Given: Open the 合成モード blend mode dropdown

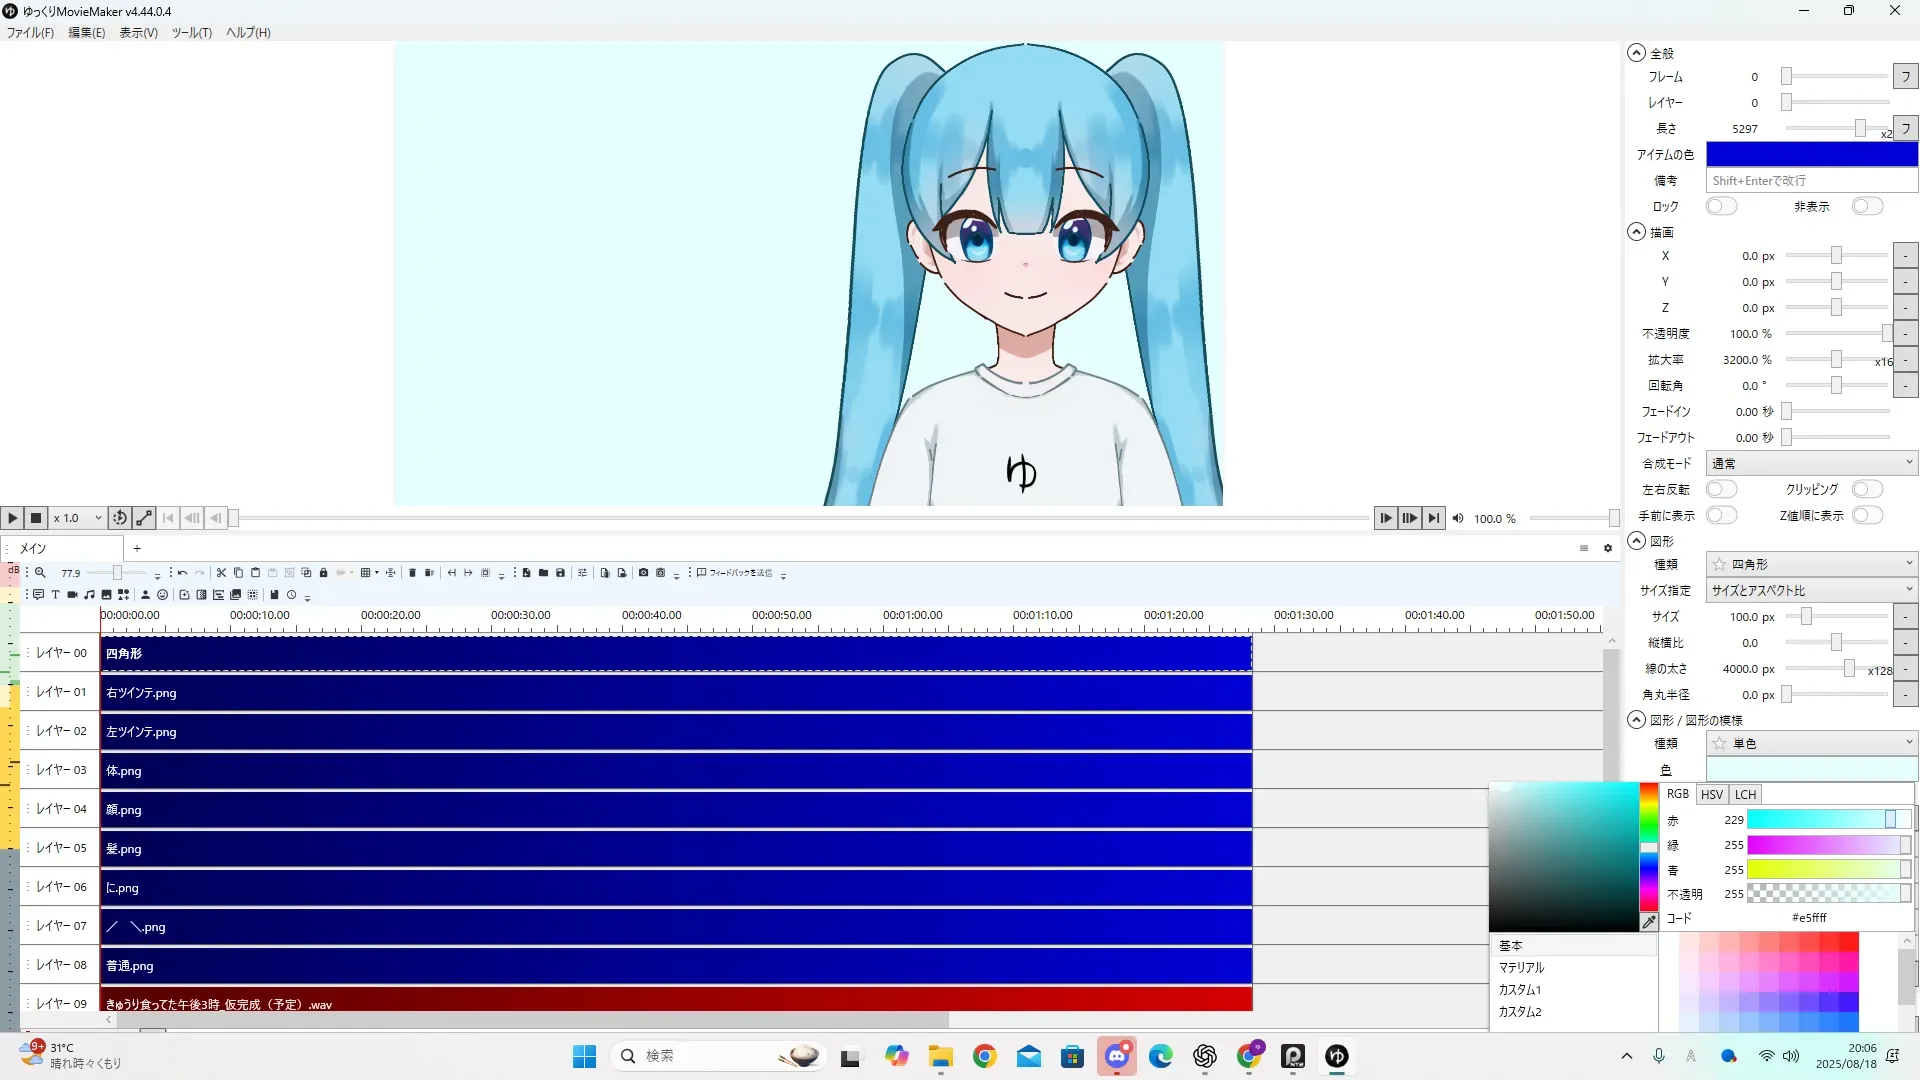Looking at the screenshot, I should tap(1811, 463).
